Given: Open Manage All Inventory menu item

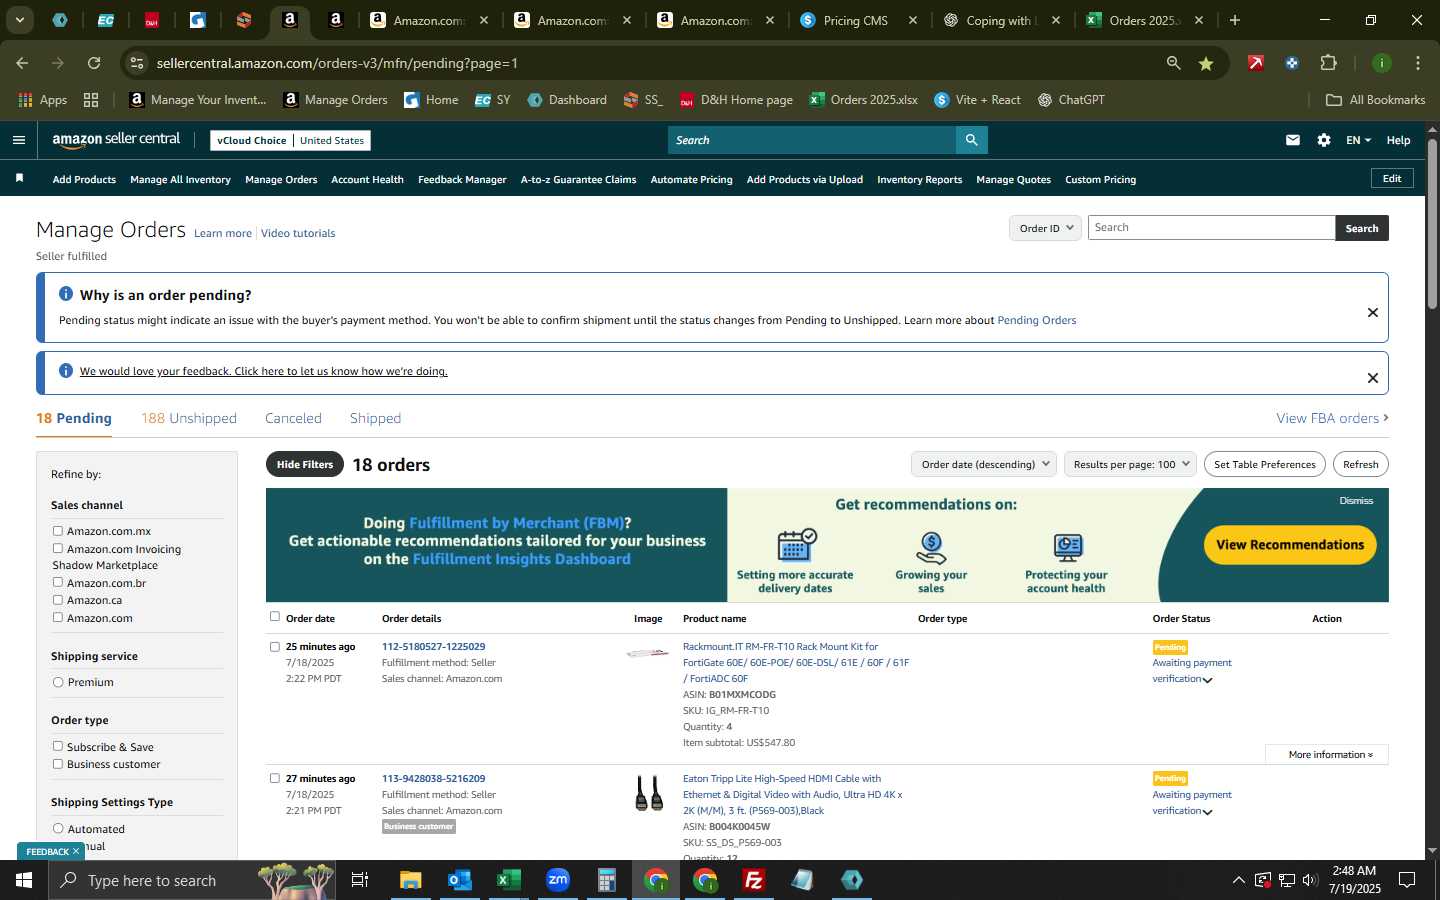Looking at the screenshot, I should coord(180,180).
